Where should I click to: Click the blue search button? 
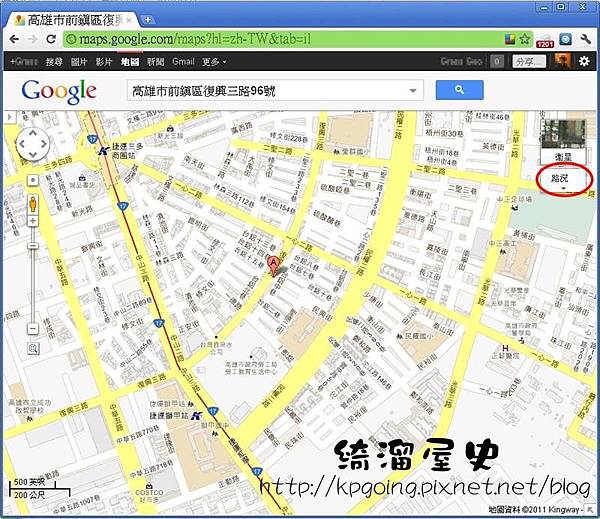click(x=460, y=90)
